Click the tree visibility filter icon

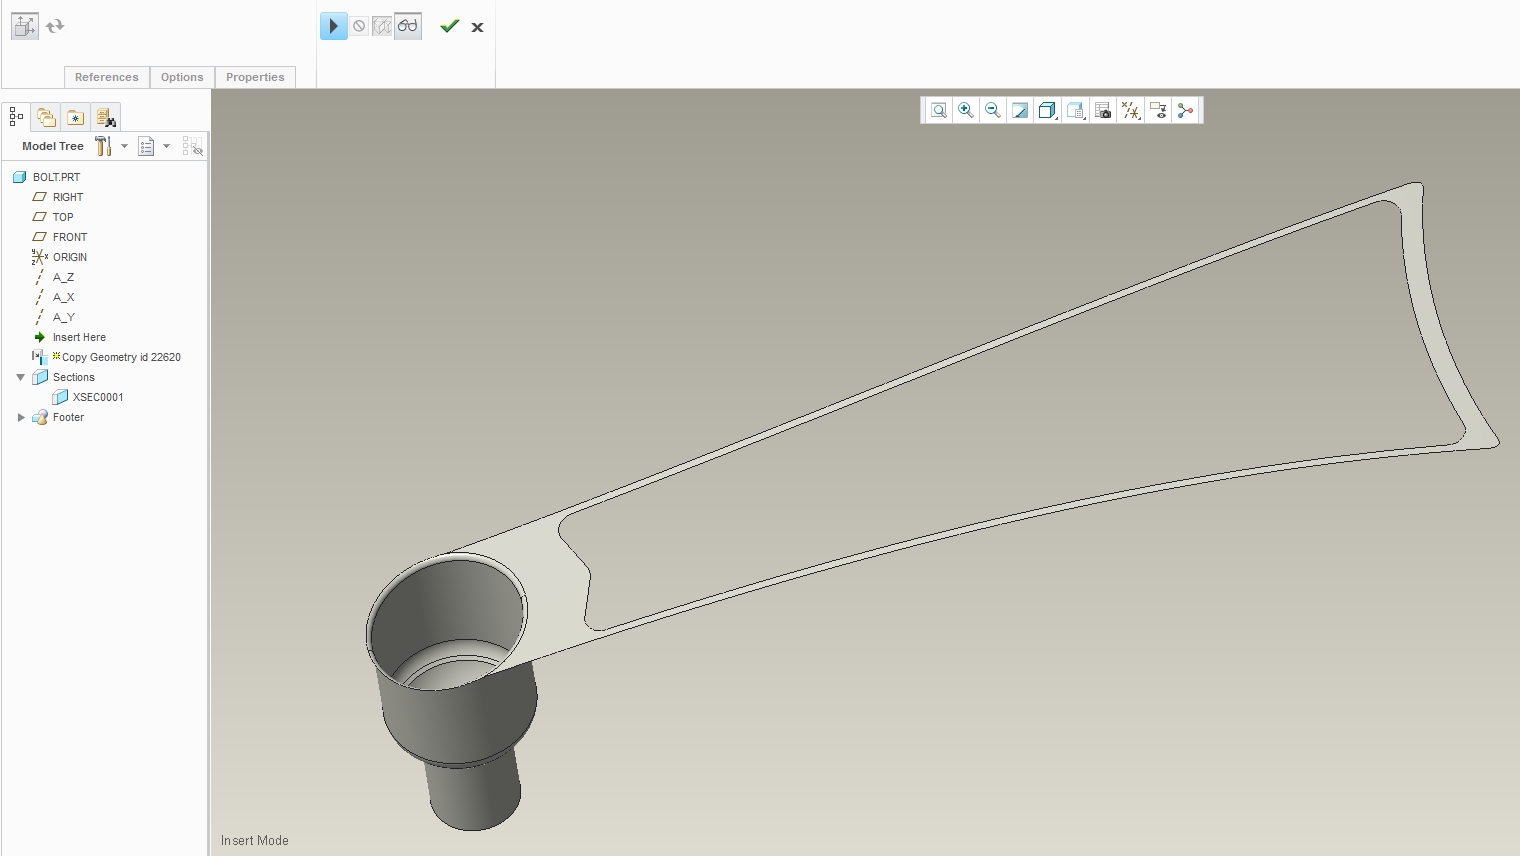[193, 146]
